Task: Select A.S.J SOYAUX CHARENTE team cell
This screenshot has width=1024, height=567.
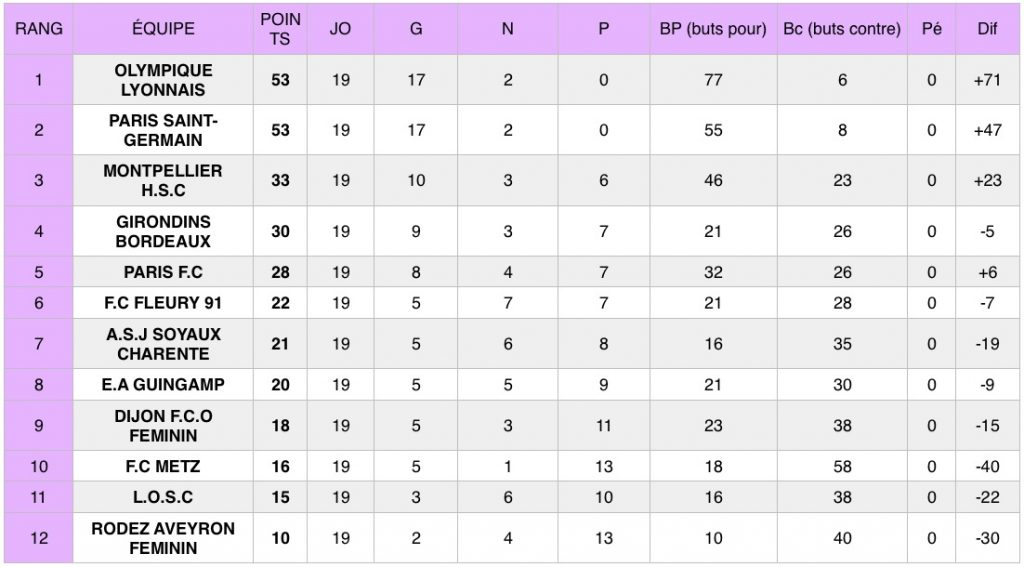Action: (163, 344)
